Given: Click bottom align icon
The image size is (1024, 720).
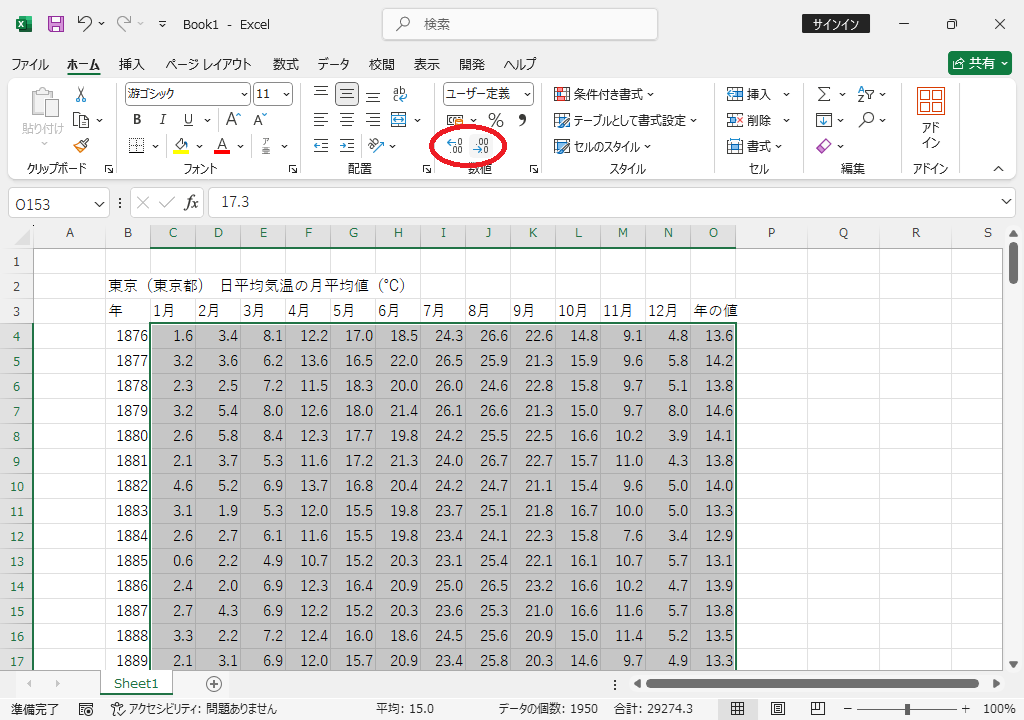Looking at the screenshot, I should [373, 94].
